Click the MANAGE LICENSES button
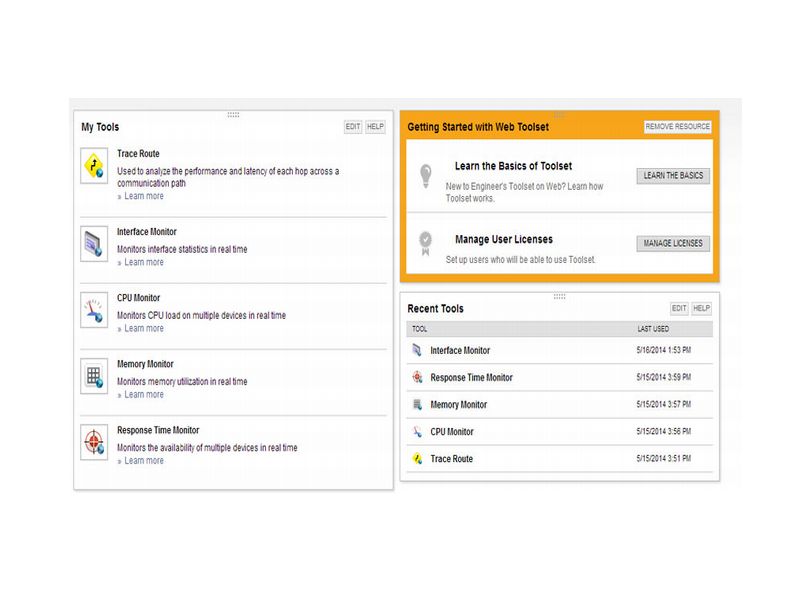Screen dimensions: 800x600 673,243
